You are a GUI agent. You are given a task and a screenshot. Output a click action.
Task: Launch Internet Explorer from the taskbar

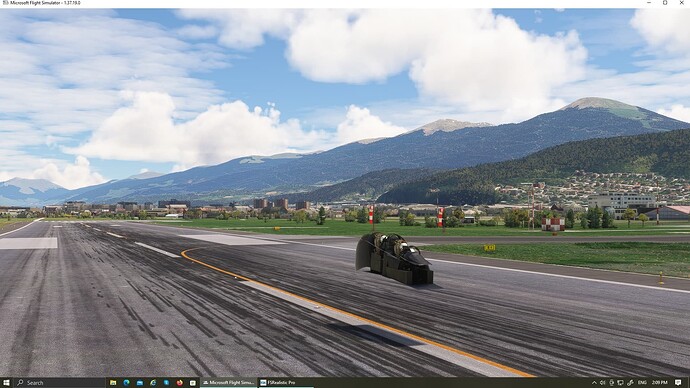tap(153, 383)
